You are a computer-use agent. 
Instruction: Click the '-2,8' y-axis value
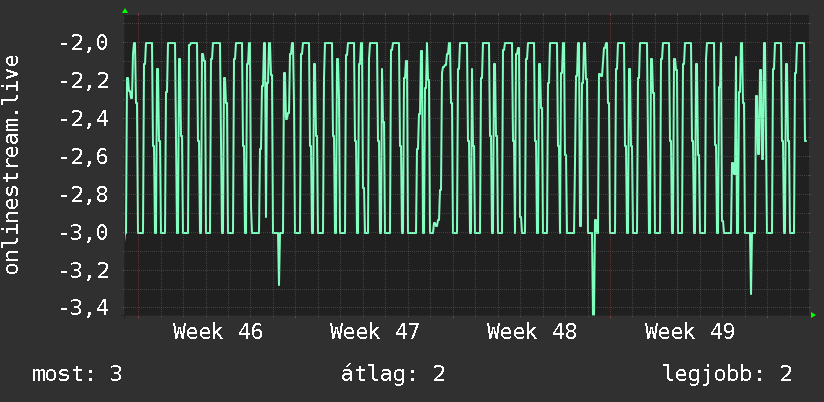click(84, 195)
